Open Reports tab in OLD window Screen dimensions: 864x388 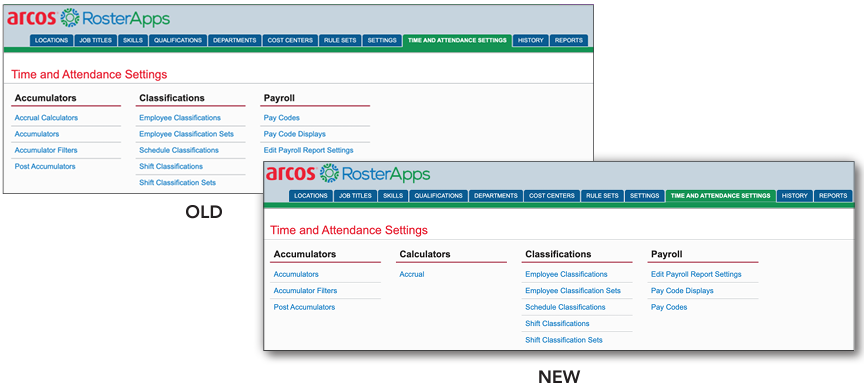(x=569, y=40)
